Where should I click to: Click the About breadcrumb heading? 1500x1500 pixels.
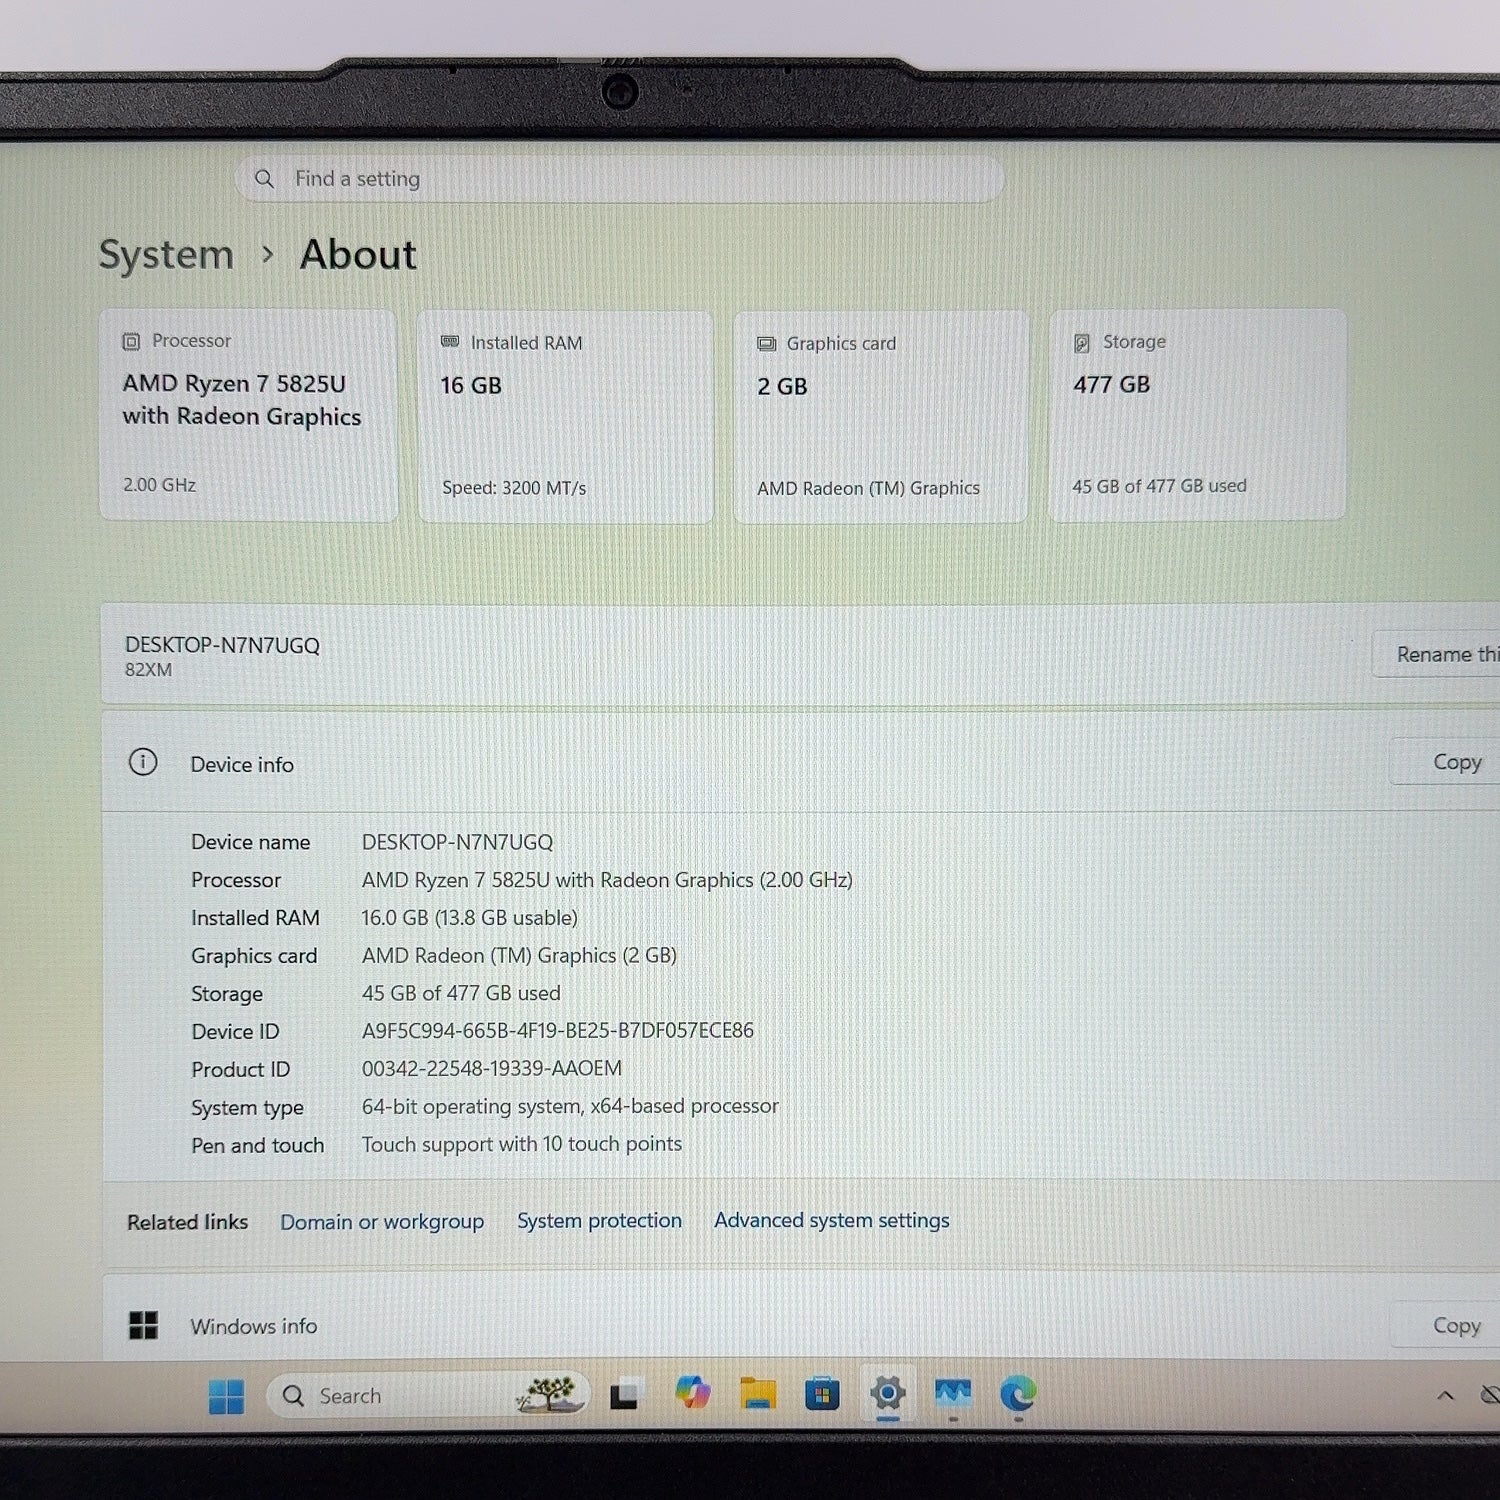click(x=358, y=255)
